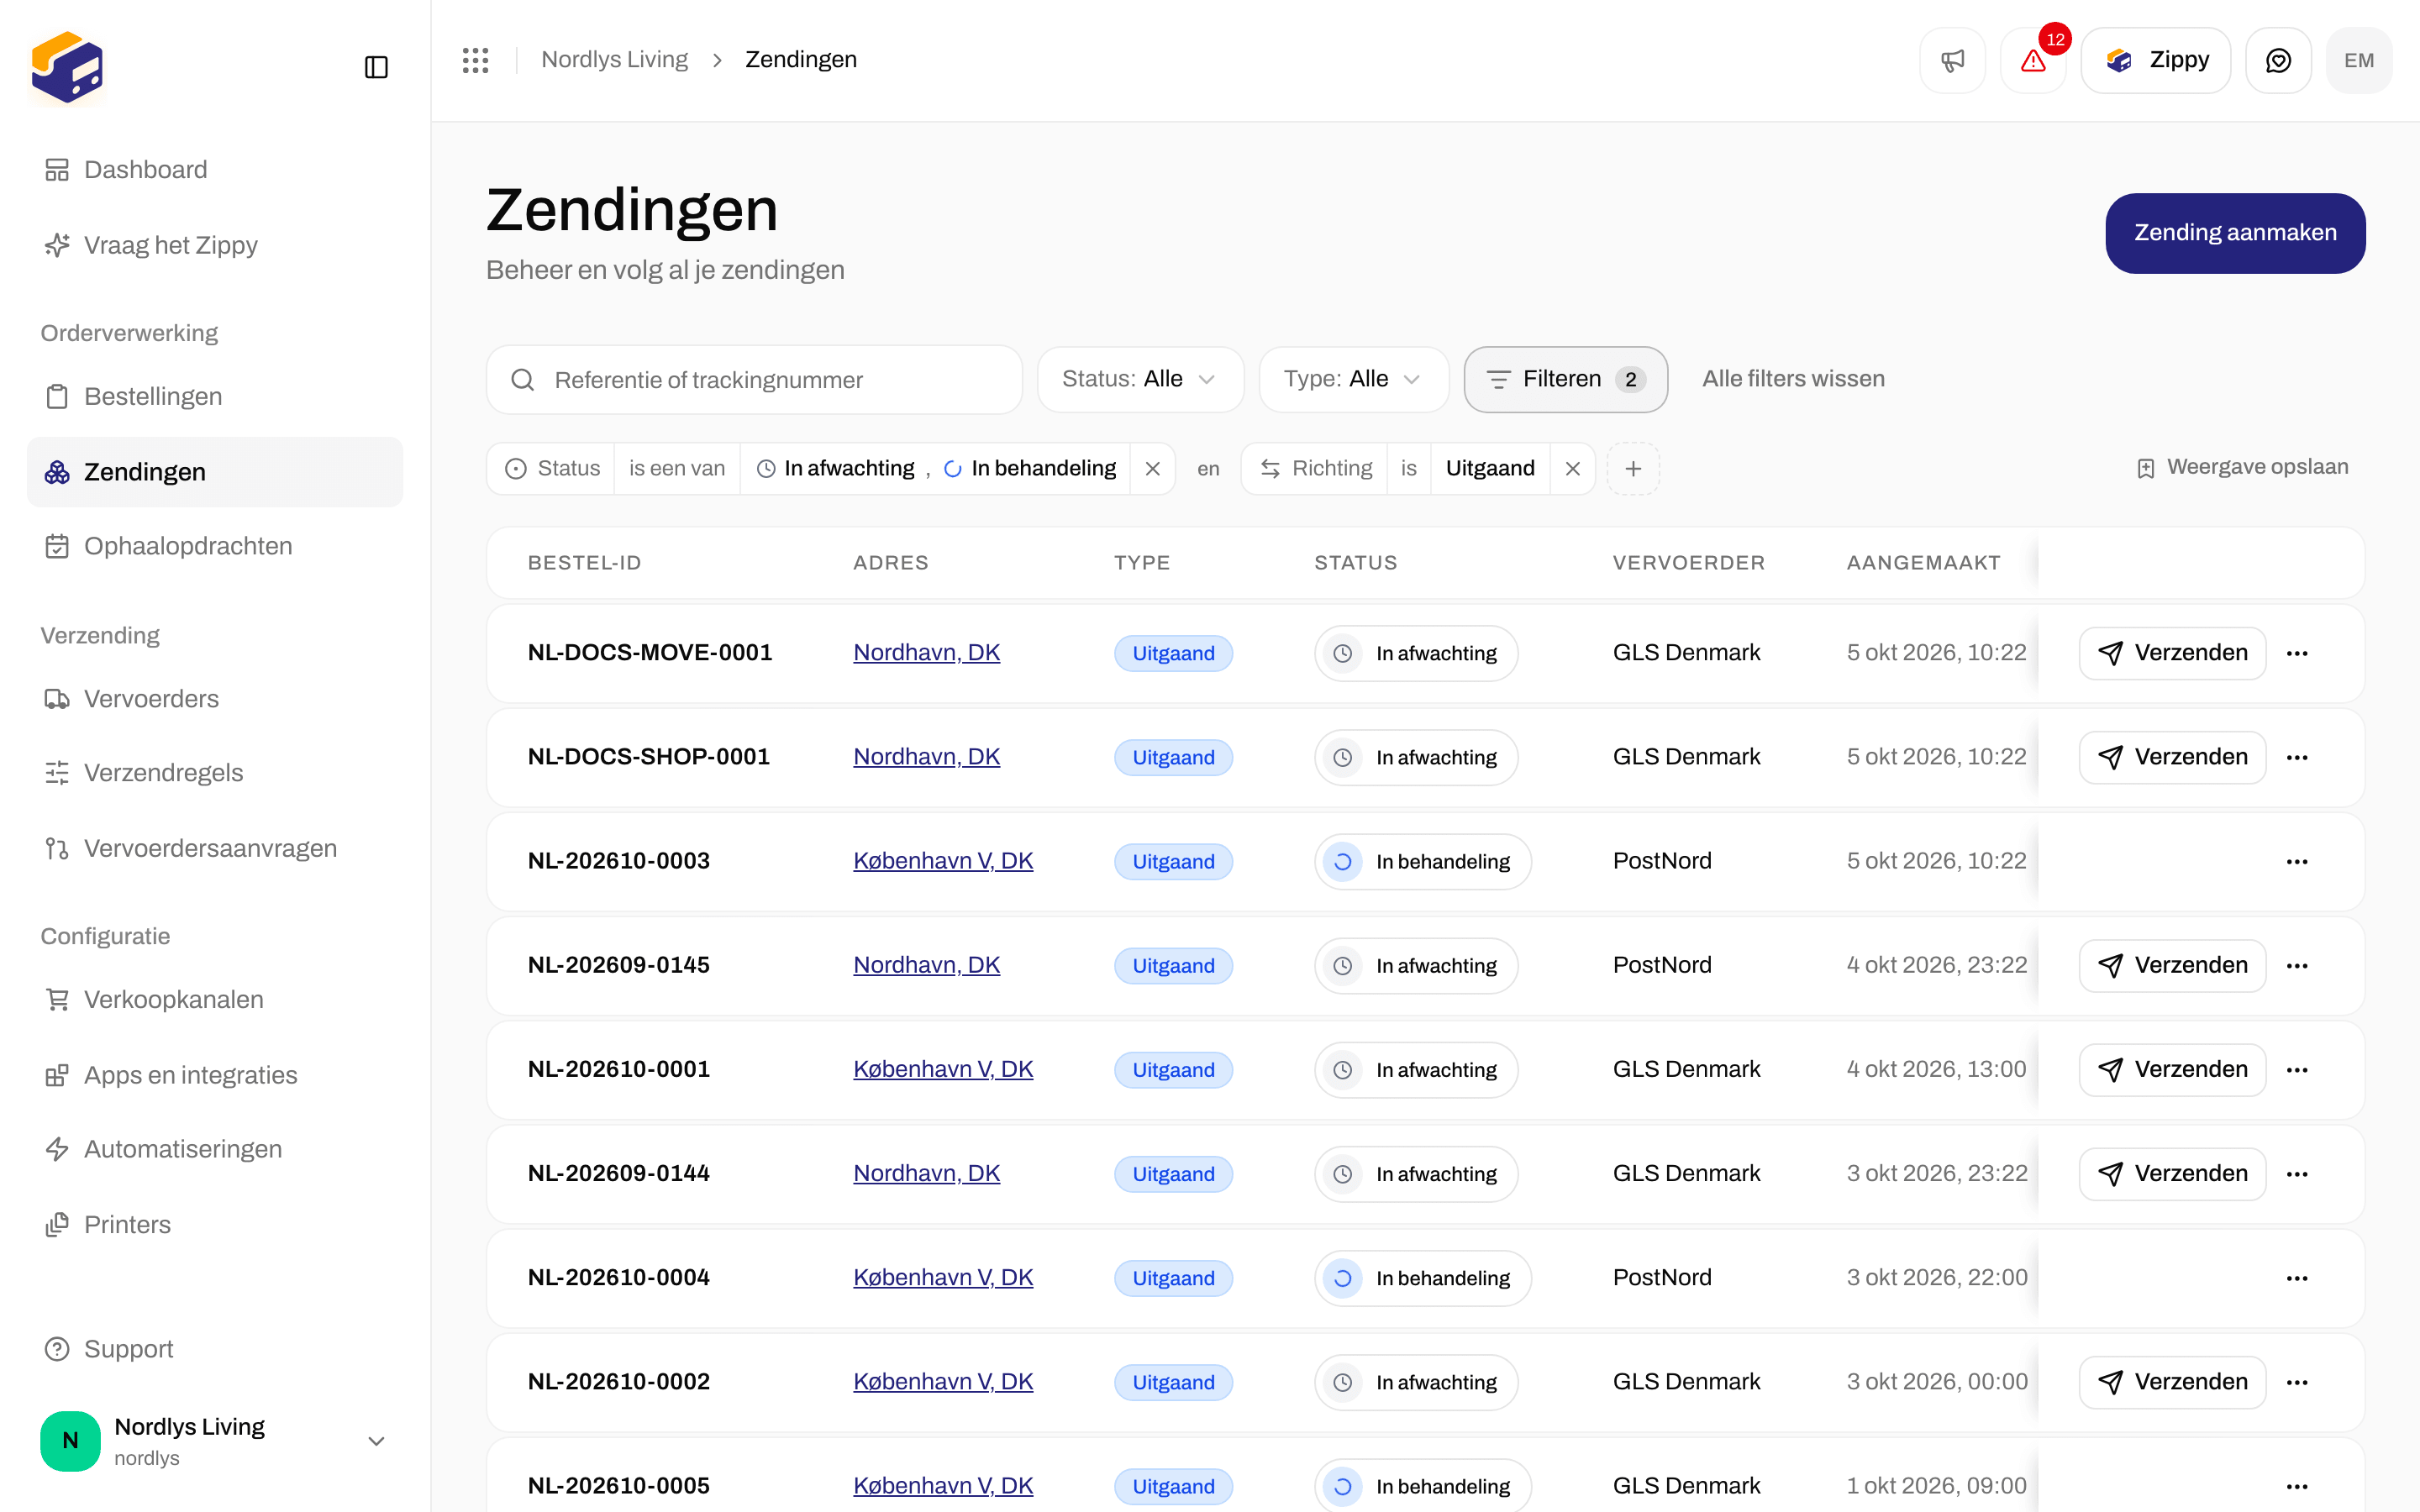2420x1512 pixels.
Task: Open more options for NL-202610-0002
Action: click(2297, 1382)
